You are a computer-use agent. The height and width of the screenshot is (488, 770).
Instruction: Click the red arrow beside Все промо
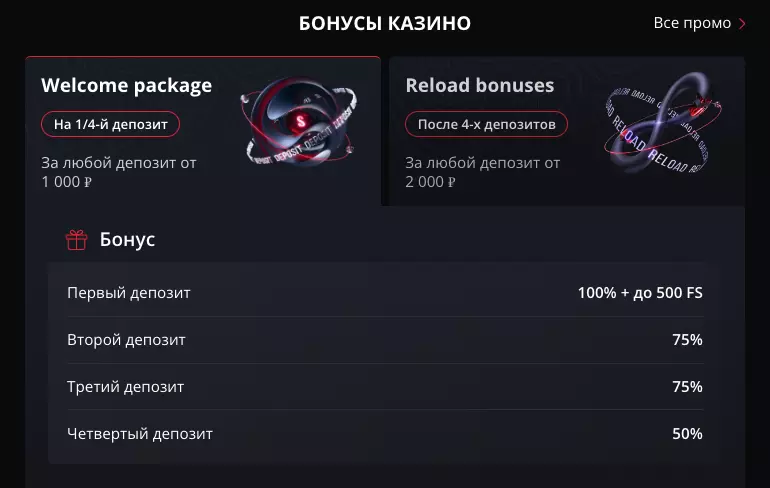click(742, 23)
